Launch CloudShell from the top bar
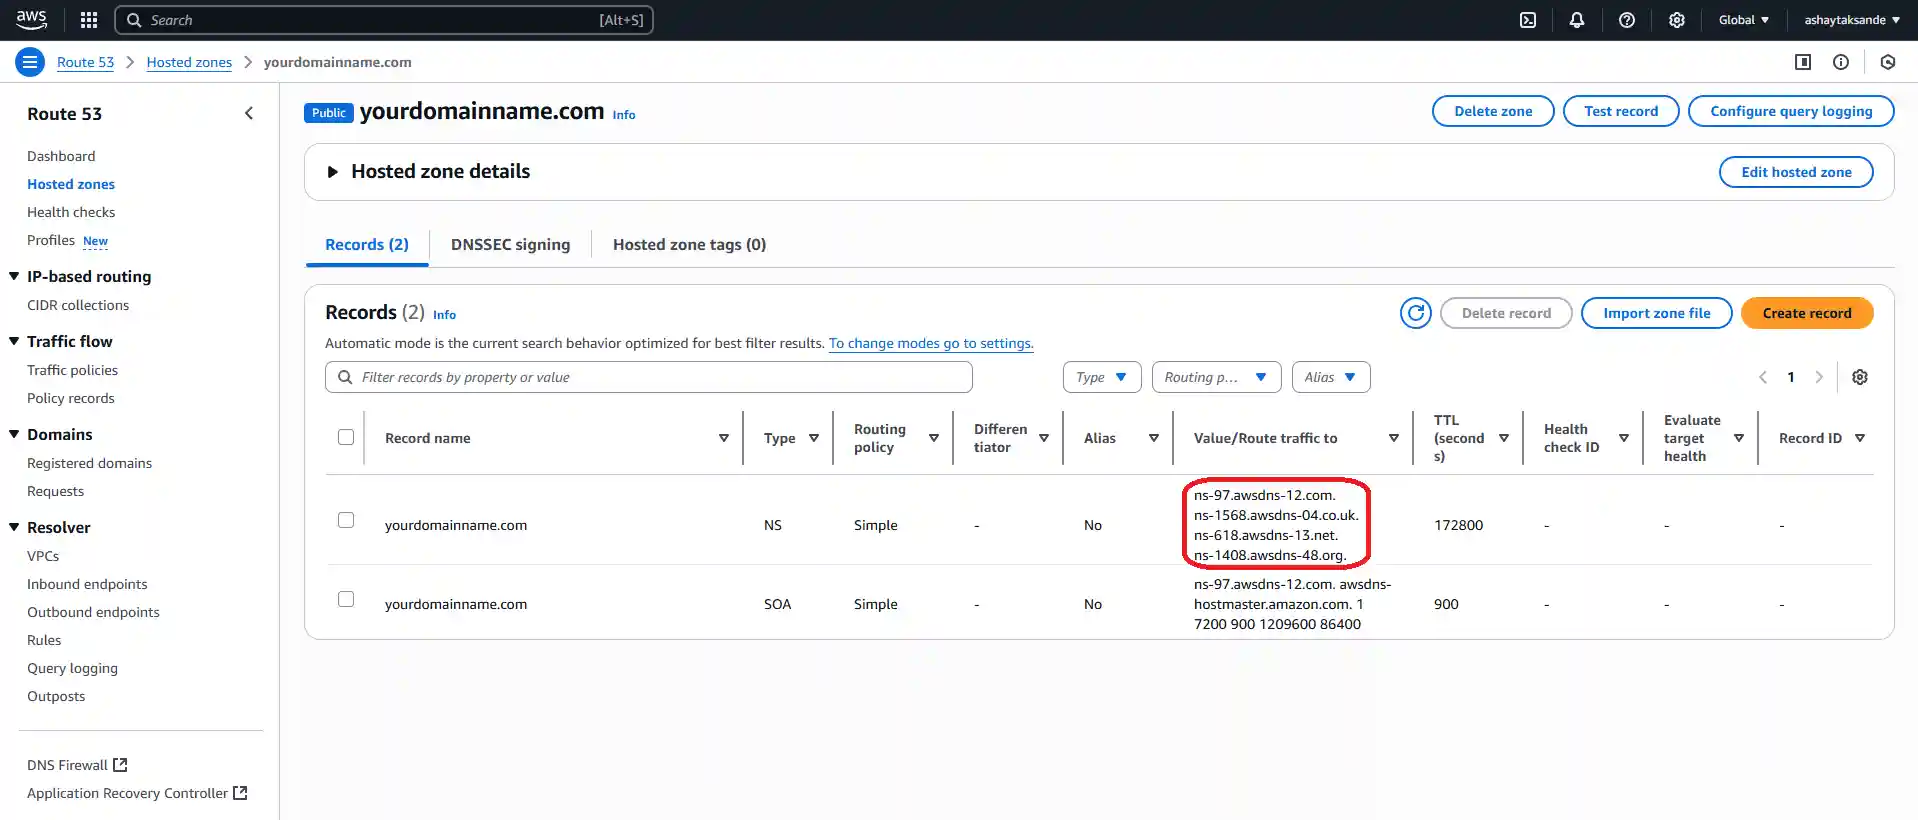The height and width of the screenshot is (820, 1918). point(1528,20)
